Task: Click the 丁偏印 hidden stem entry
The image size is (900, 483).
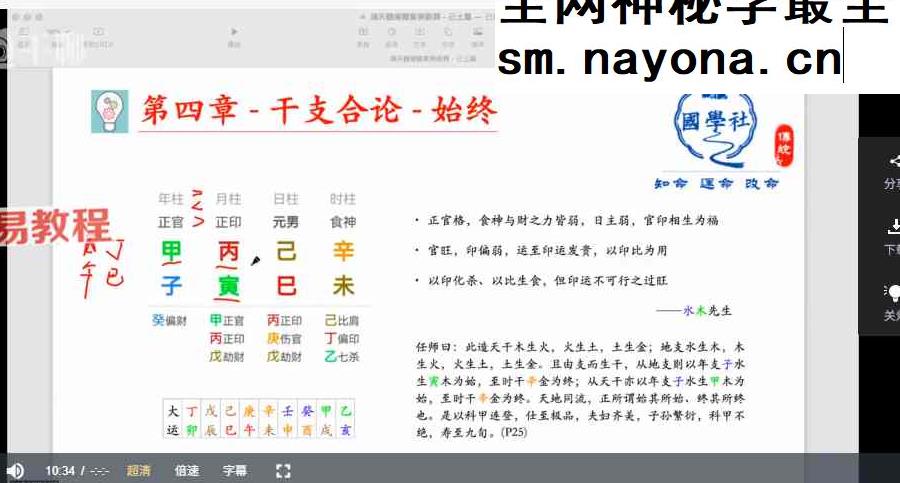Action: click(x=342, y=339)
